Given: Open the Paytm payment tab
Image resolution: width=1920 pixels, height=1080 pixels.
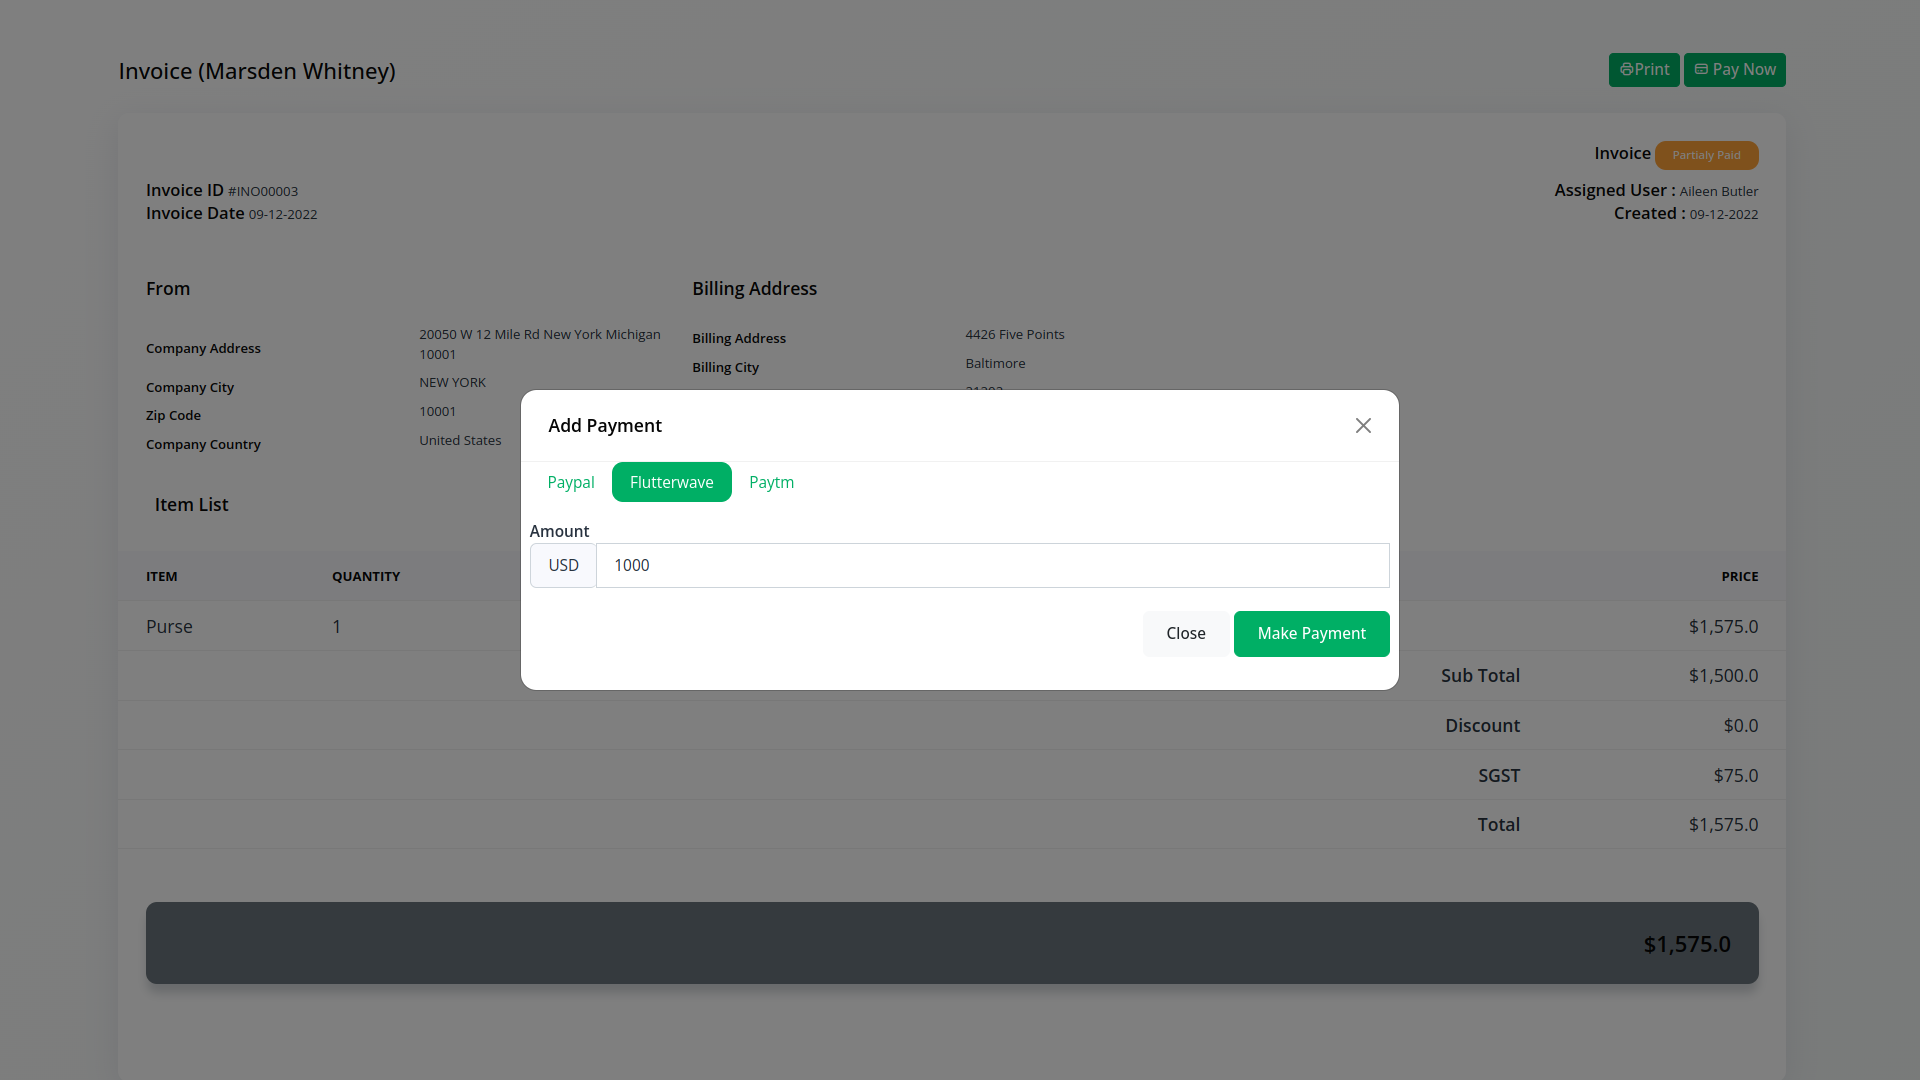Looking at the screenshot, I should tap(771, 482).
